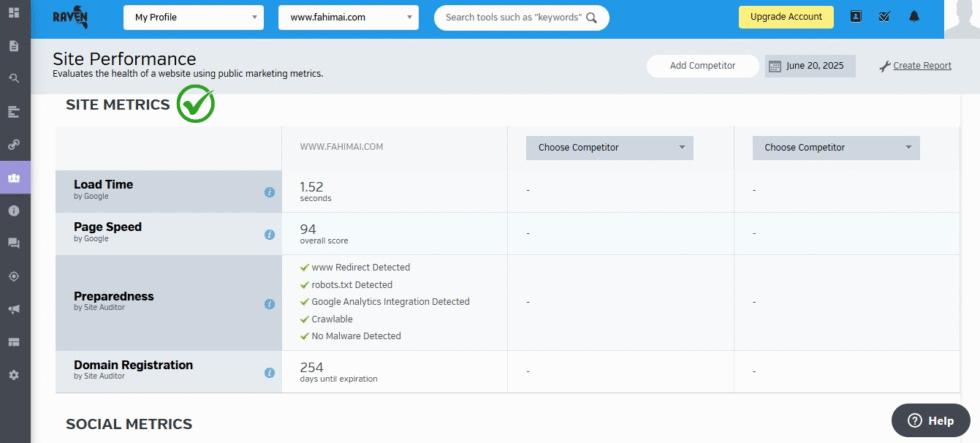Open the Create Report link

(x=921, y=66)
